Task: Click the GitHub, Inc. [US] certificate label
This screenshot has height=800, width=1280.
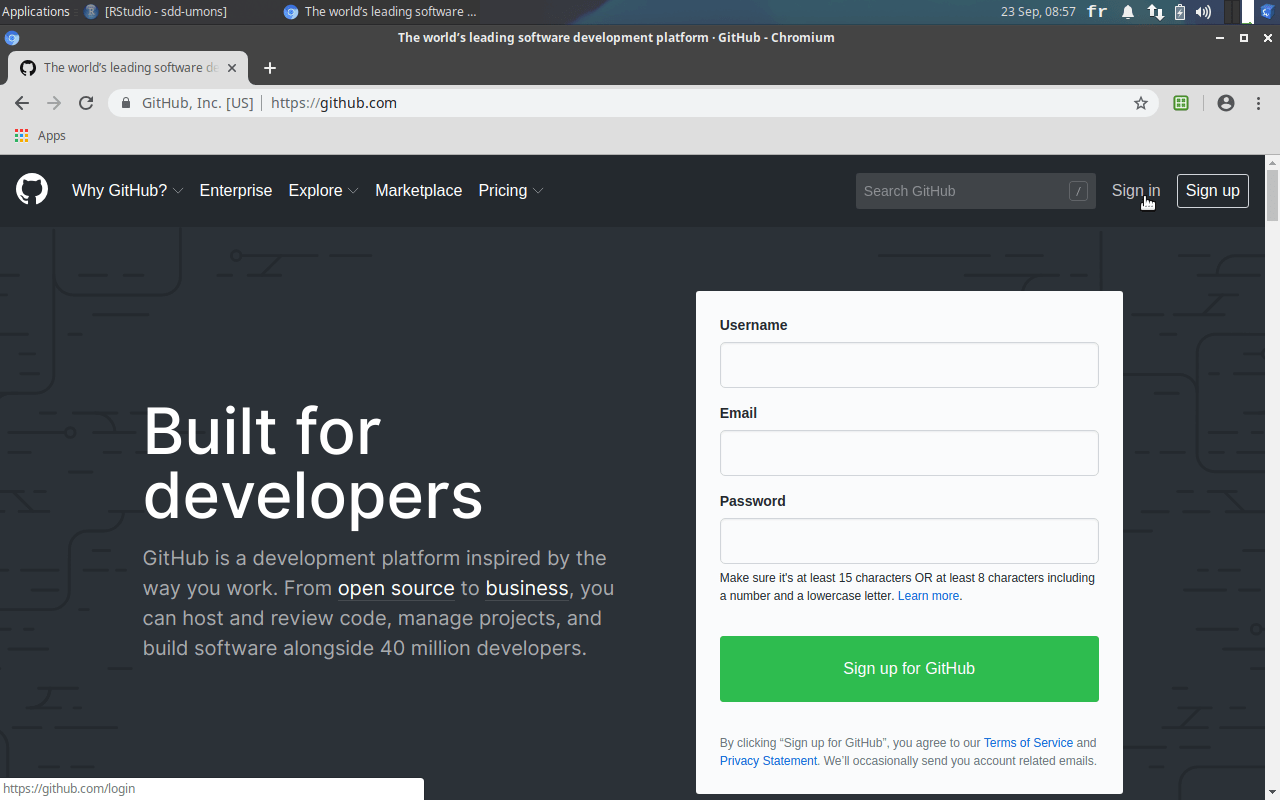Action: point(198,103)
